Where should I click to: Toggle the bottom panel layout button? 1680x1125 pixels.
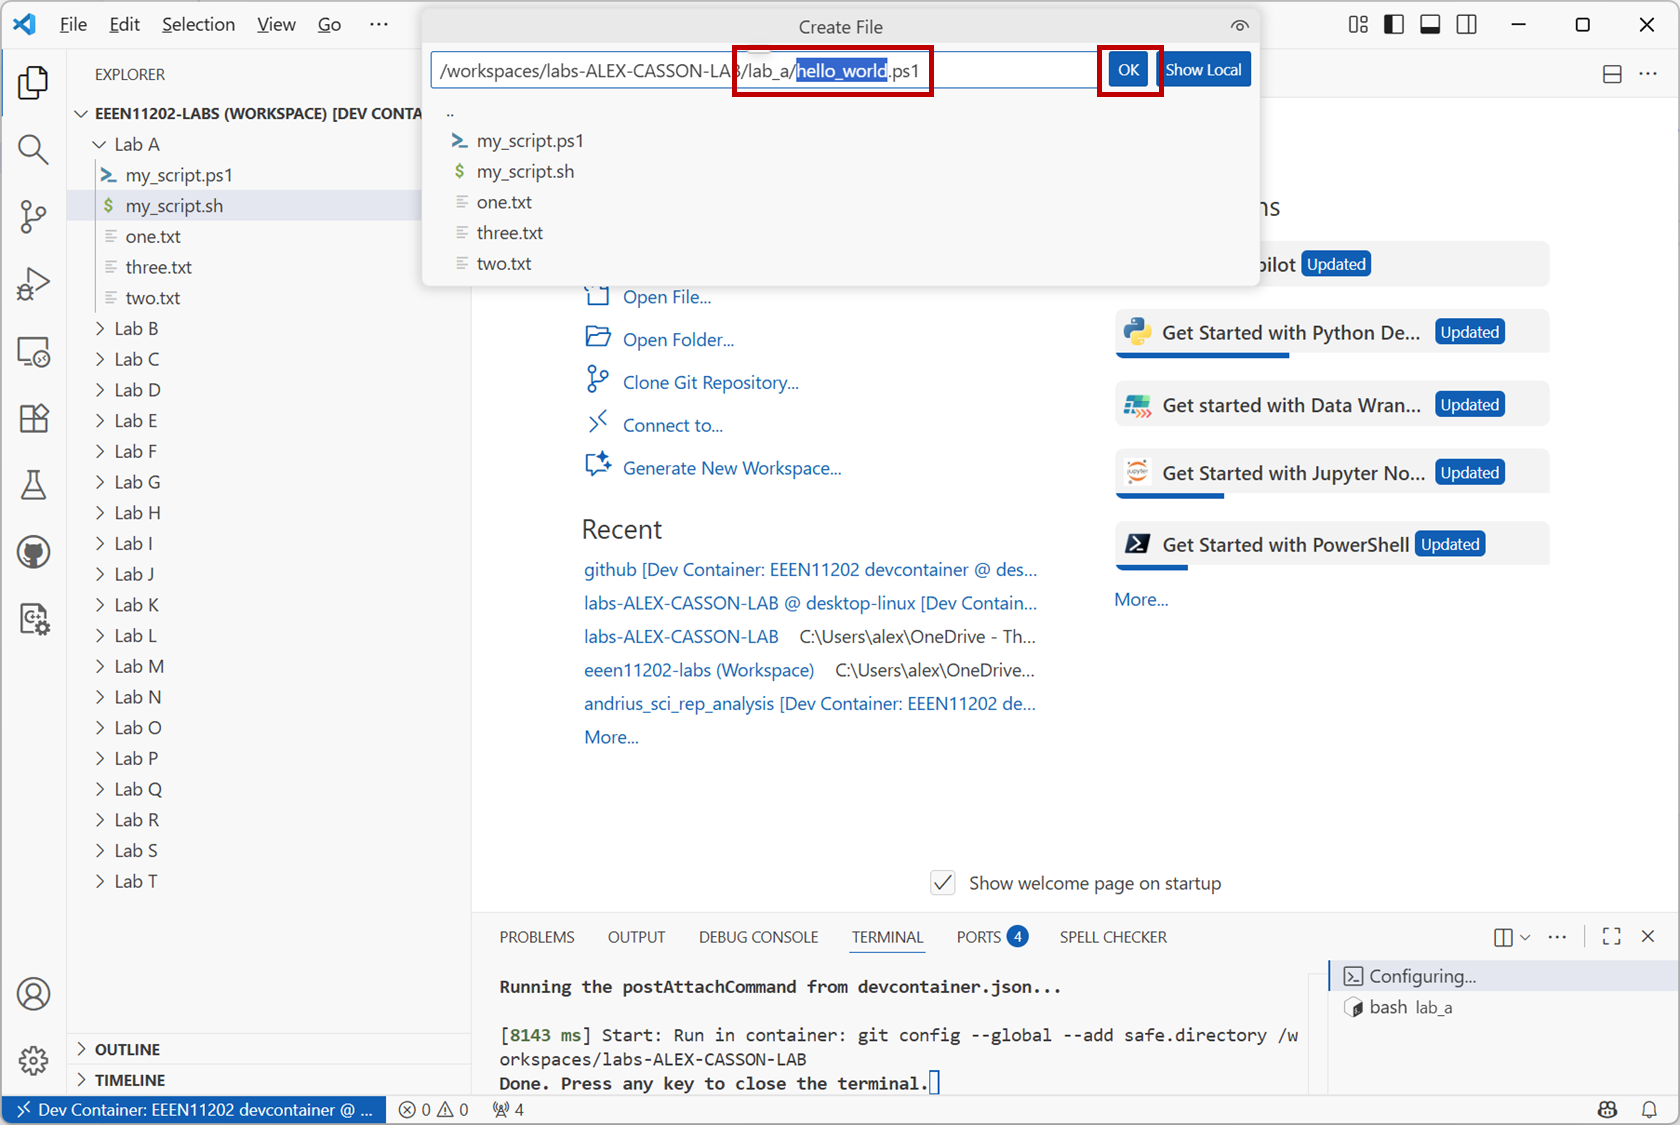pyautogui.click(x=1430, y=25)
